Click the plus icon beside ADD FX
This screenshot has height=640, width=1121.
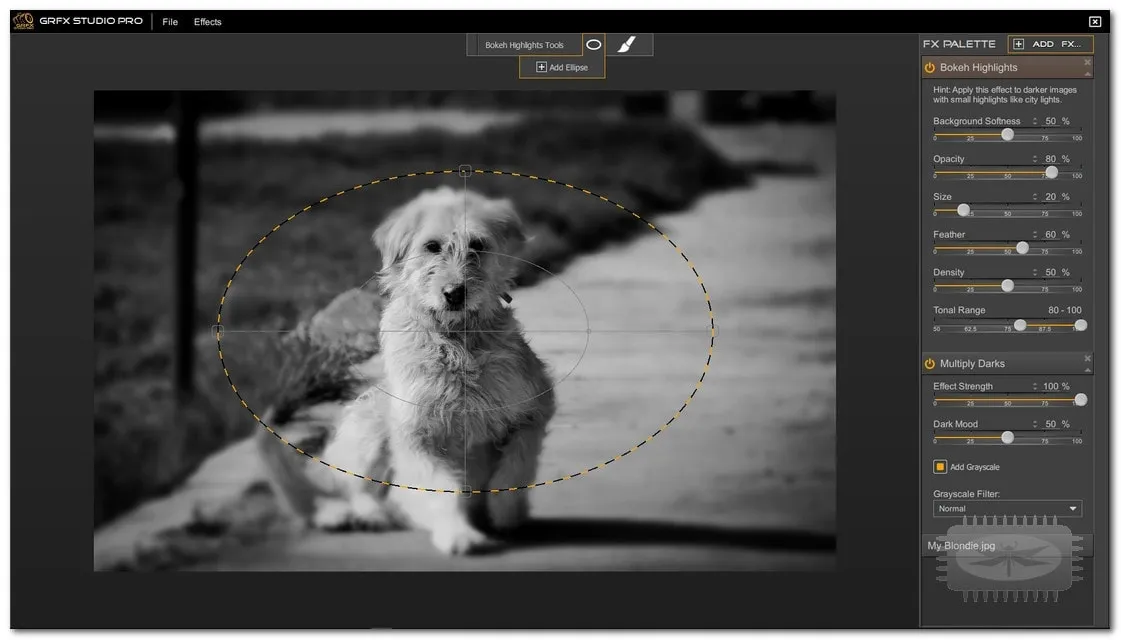(1019, 44)
